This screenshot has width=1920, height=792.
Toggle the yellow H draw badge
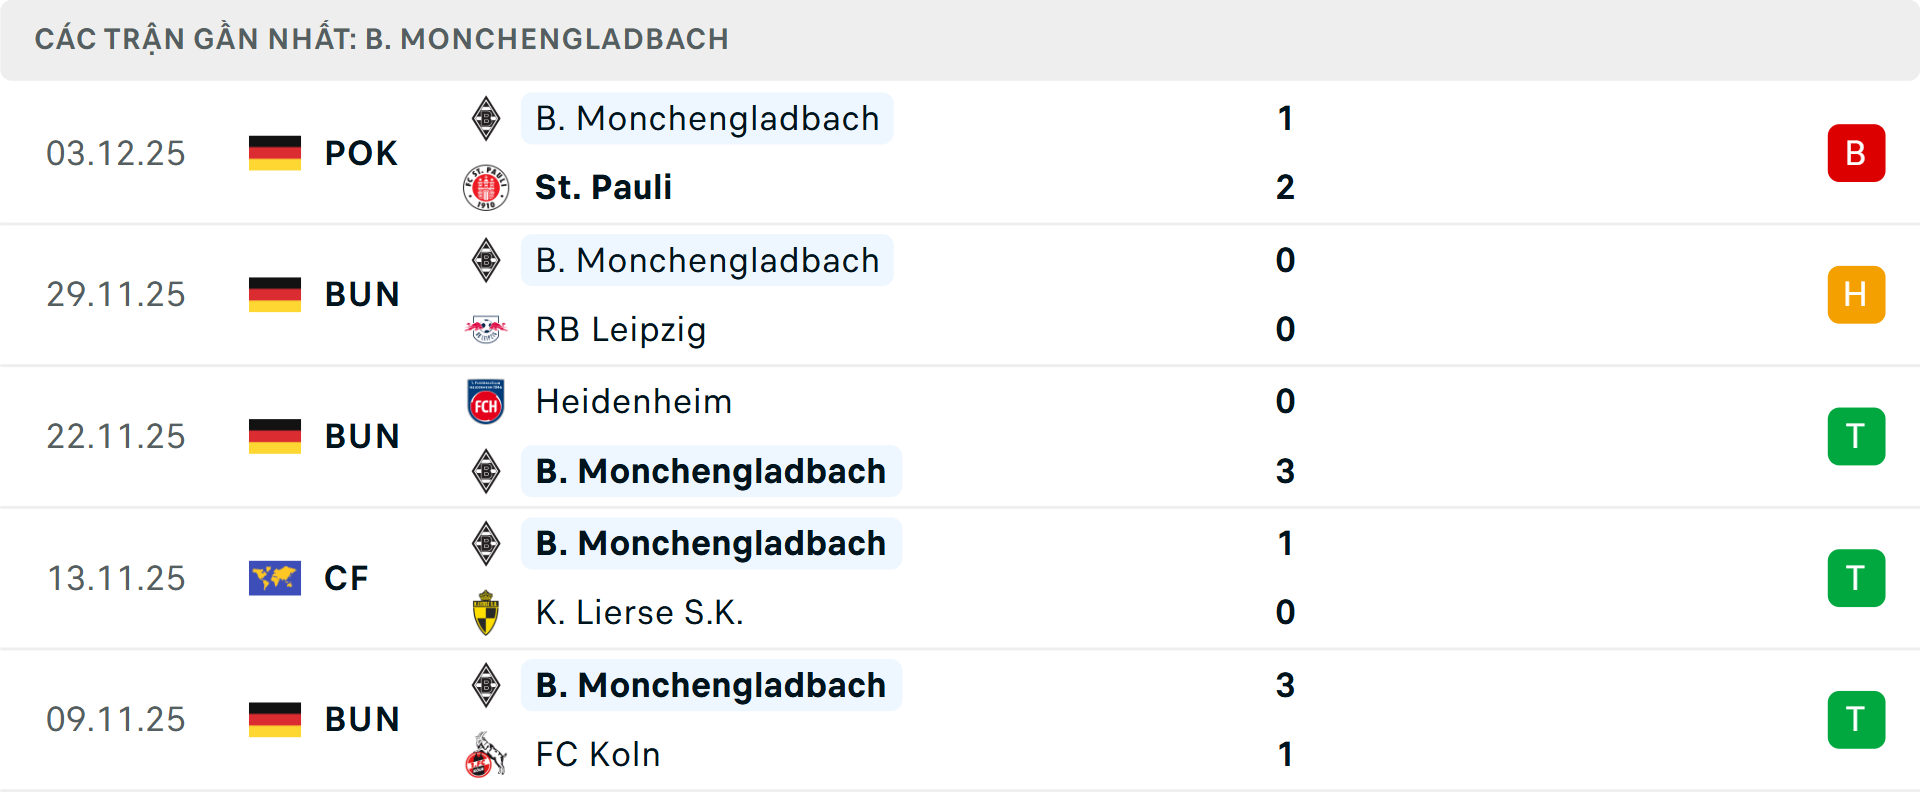click(1856, 295)
